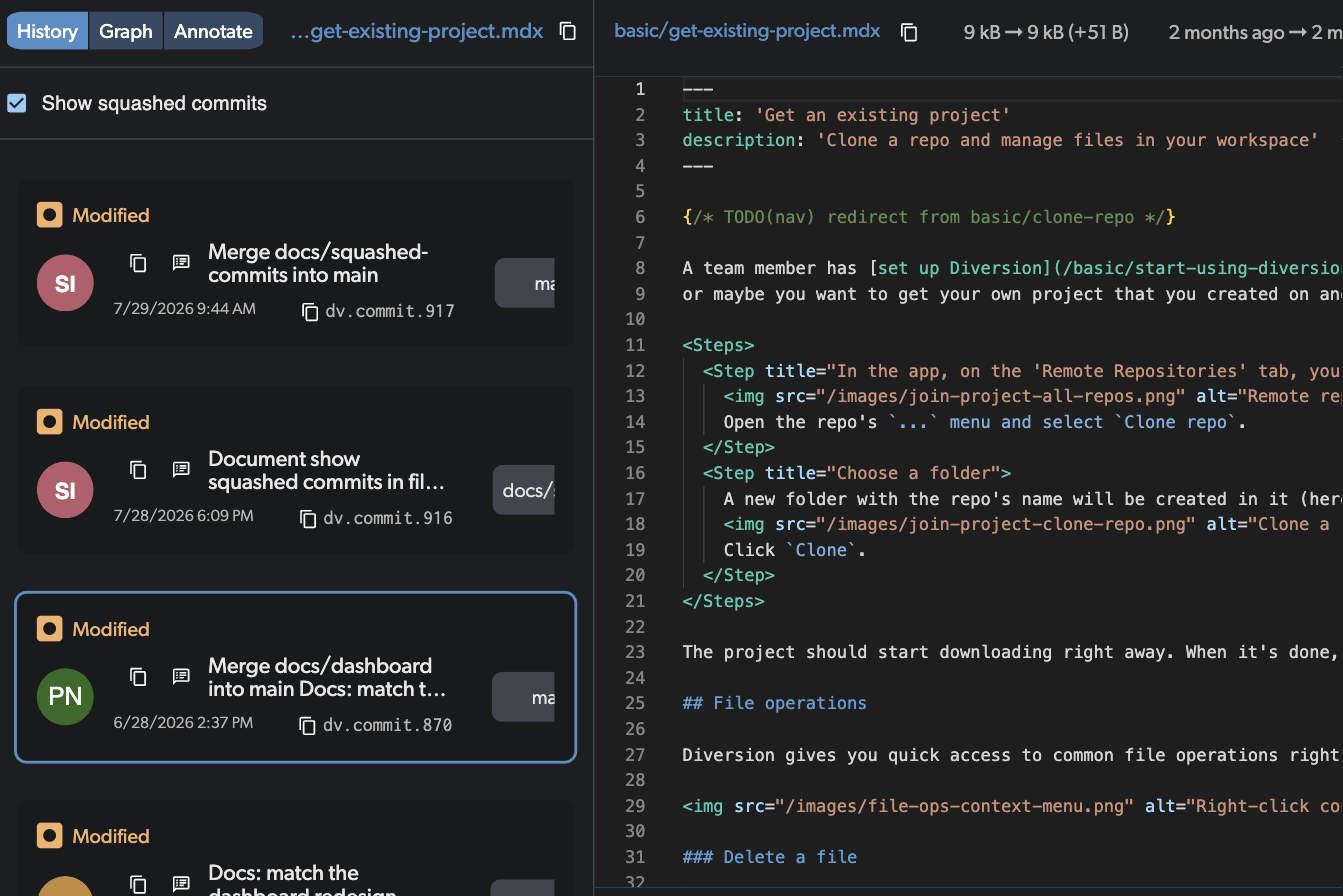Image resolution: width=1343 pixels, height=896 pixels.
Task: Click the Modified status icon on bottom commit card
Action: click(49, 836)
